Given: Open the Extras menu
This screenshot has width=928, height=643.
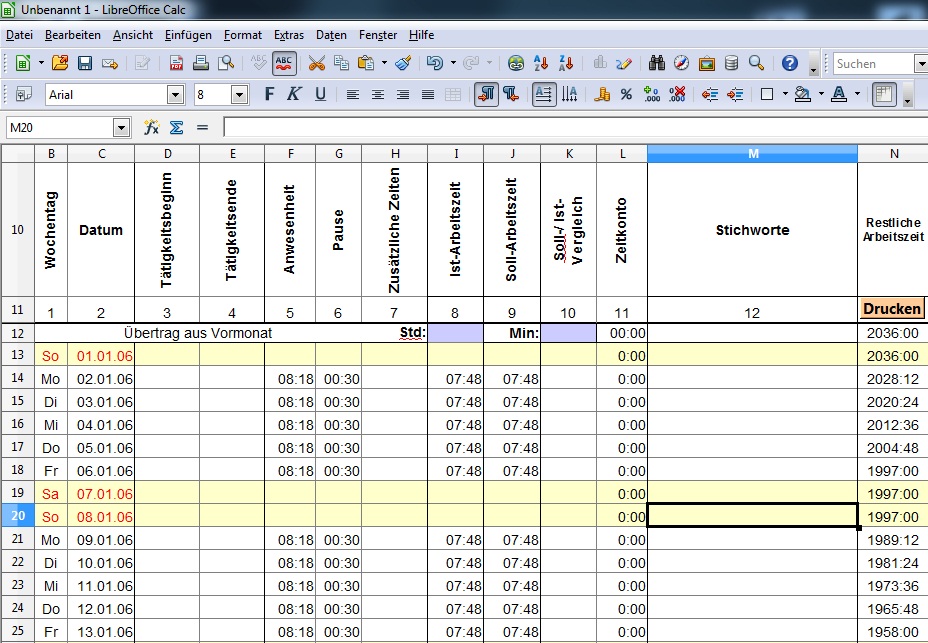Looking at the screenshot, I should [x=289, y=35].
